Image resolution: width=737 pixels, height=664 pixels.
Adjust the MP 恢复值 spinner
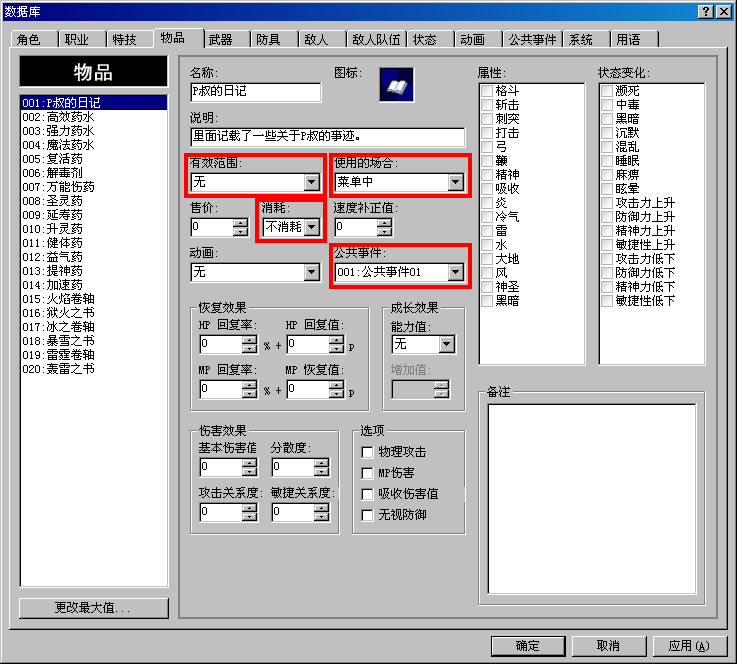(337, 389)
